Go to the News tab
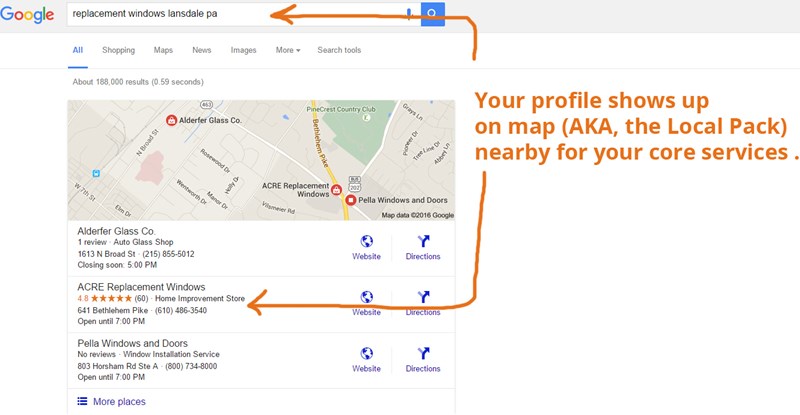 pyautogui.click(x=202, y=50)
